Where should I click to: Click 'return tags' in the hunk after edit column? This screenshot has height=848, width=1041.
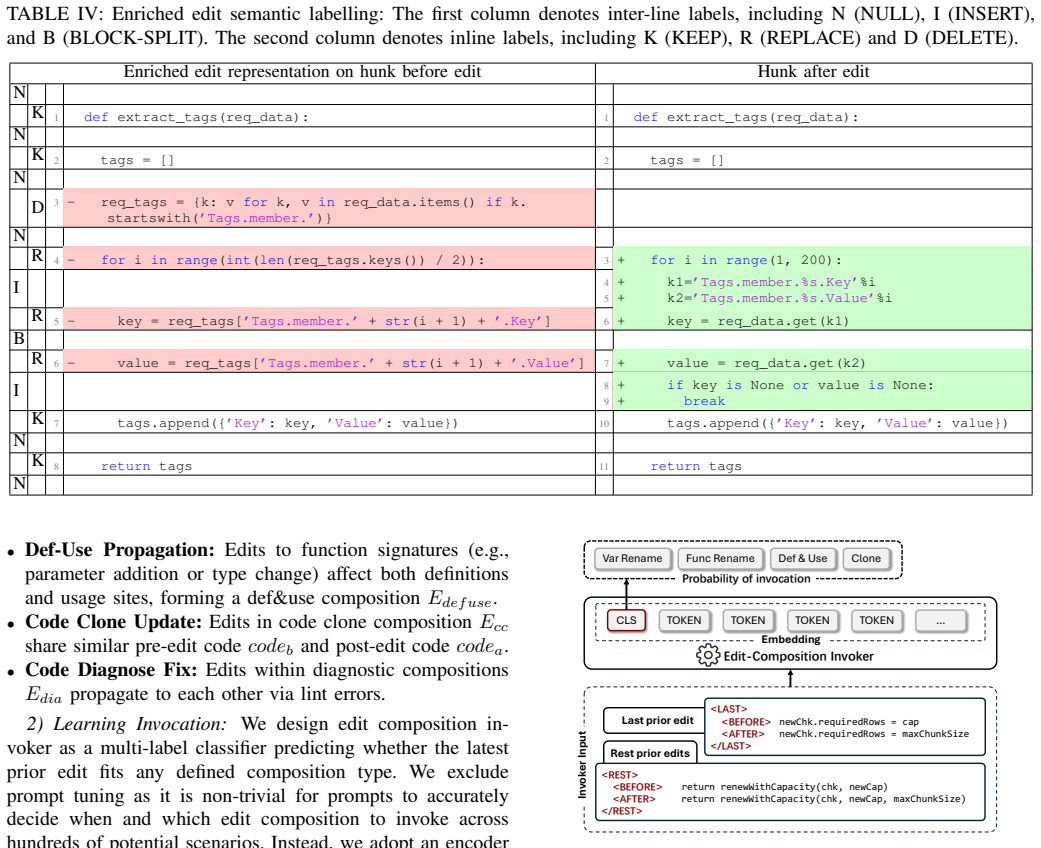(696, 466)
